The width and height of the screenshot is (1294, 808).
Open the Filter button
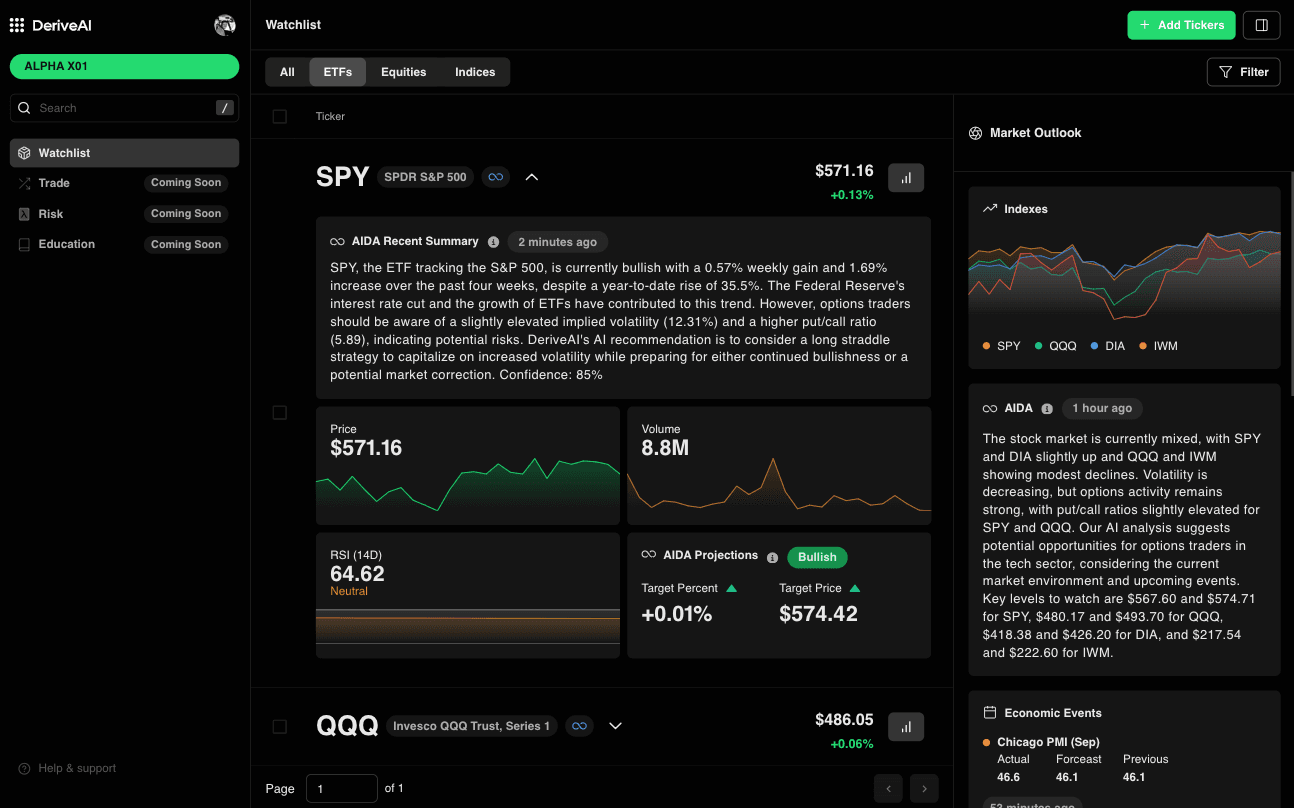pyautogui.click(x=1244, y=72)
